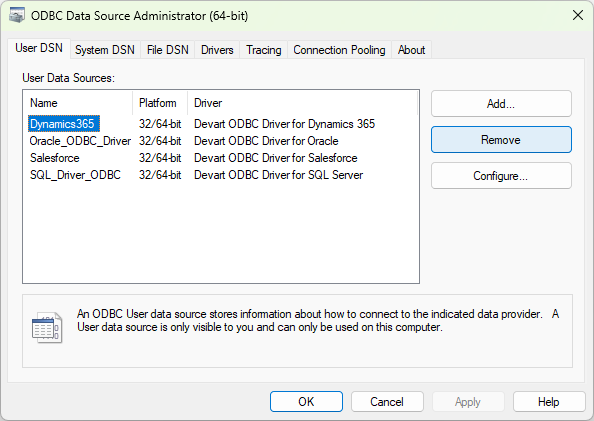Click the Cancel button
Viewport: 594px width, 421px height.
click(387, 402)
